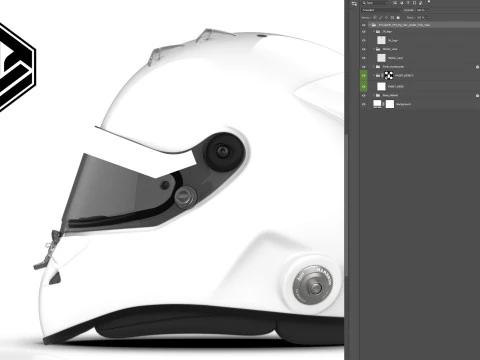Open the collapsed panel dock icon beside Layers

pyautogui.click(x=354, y=4)
